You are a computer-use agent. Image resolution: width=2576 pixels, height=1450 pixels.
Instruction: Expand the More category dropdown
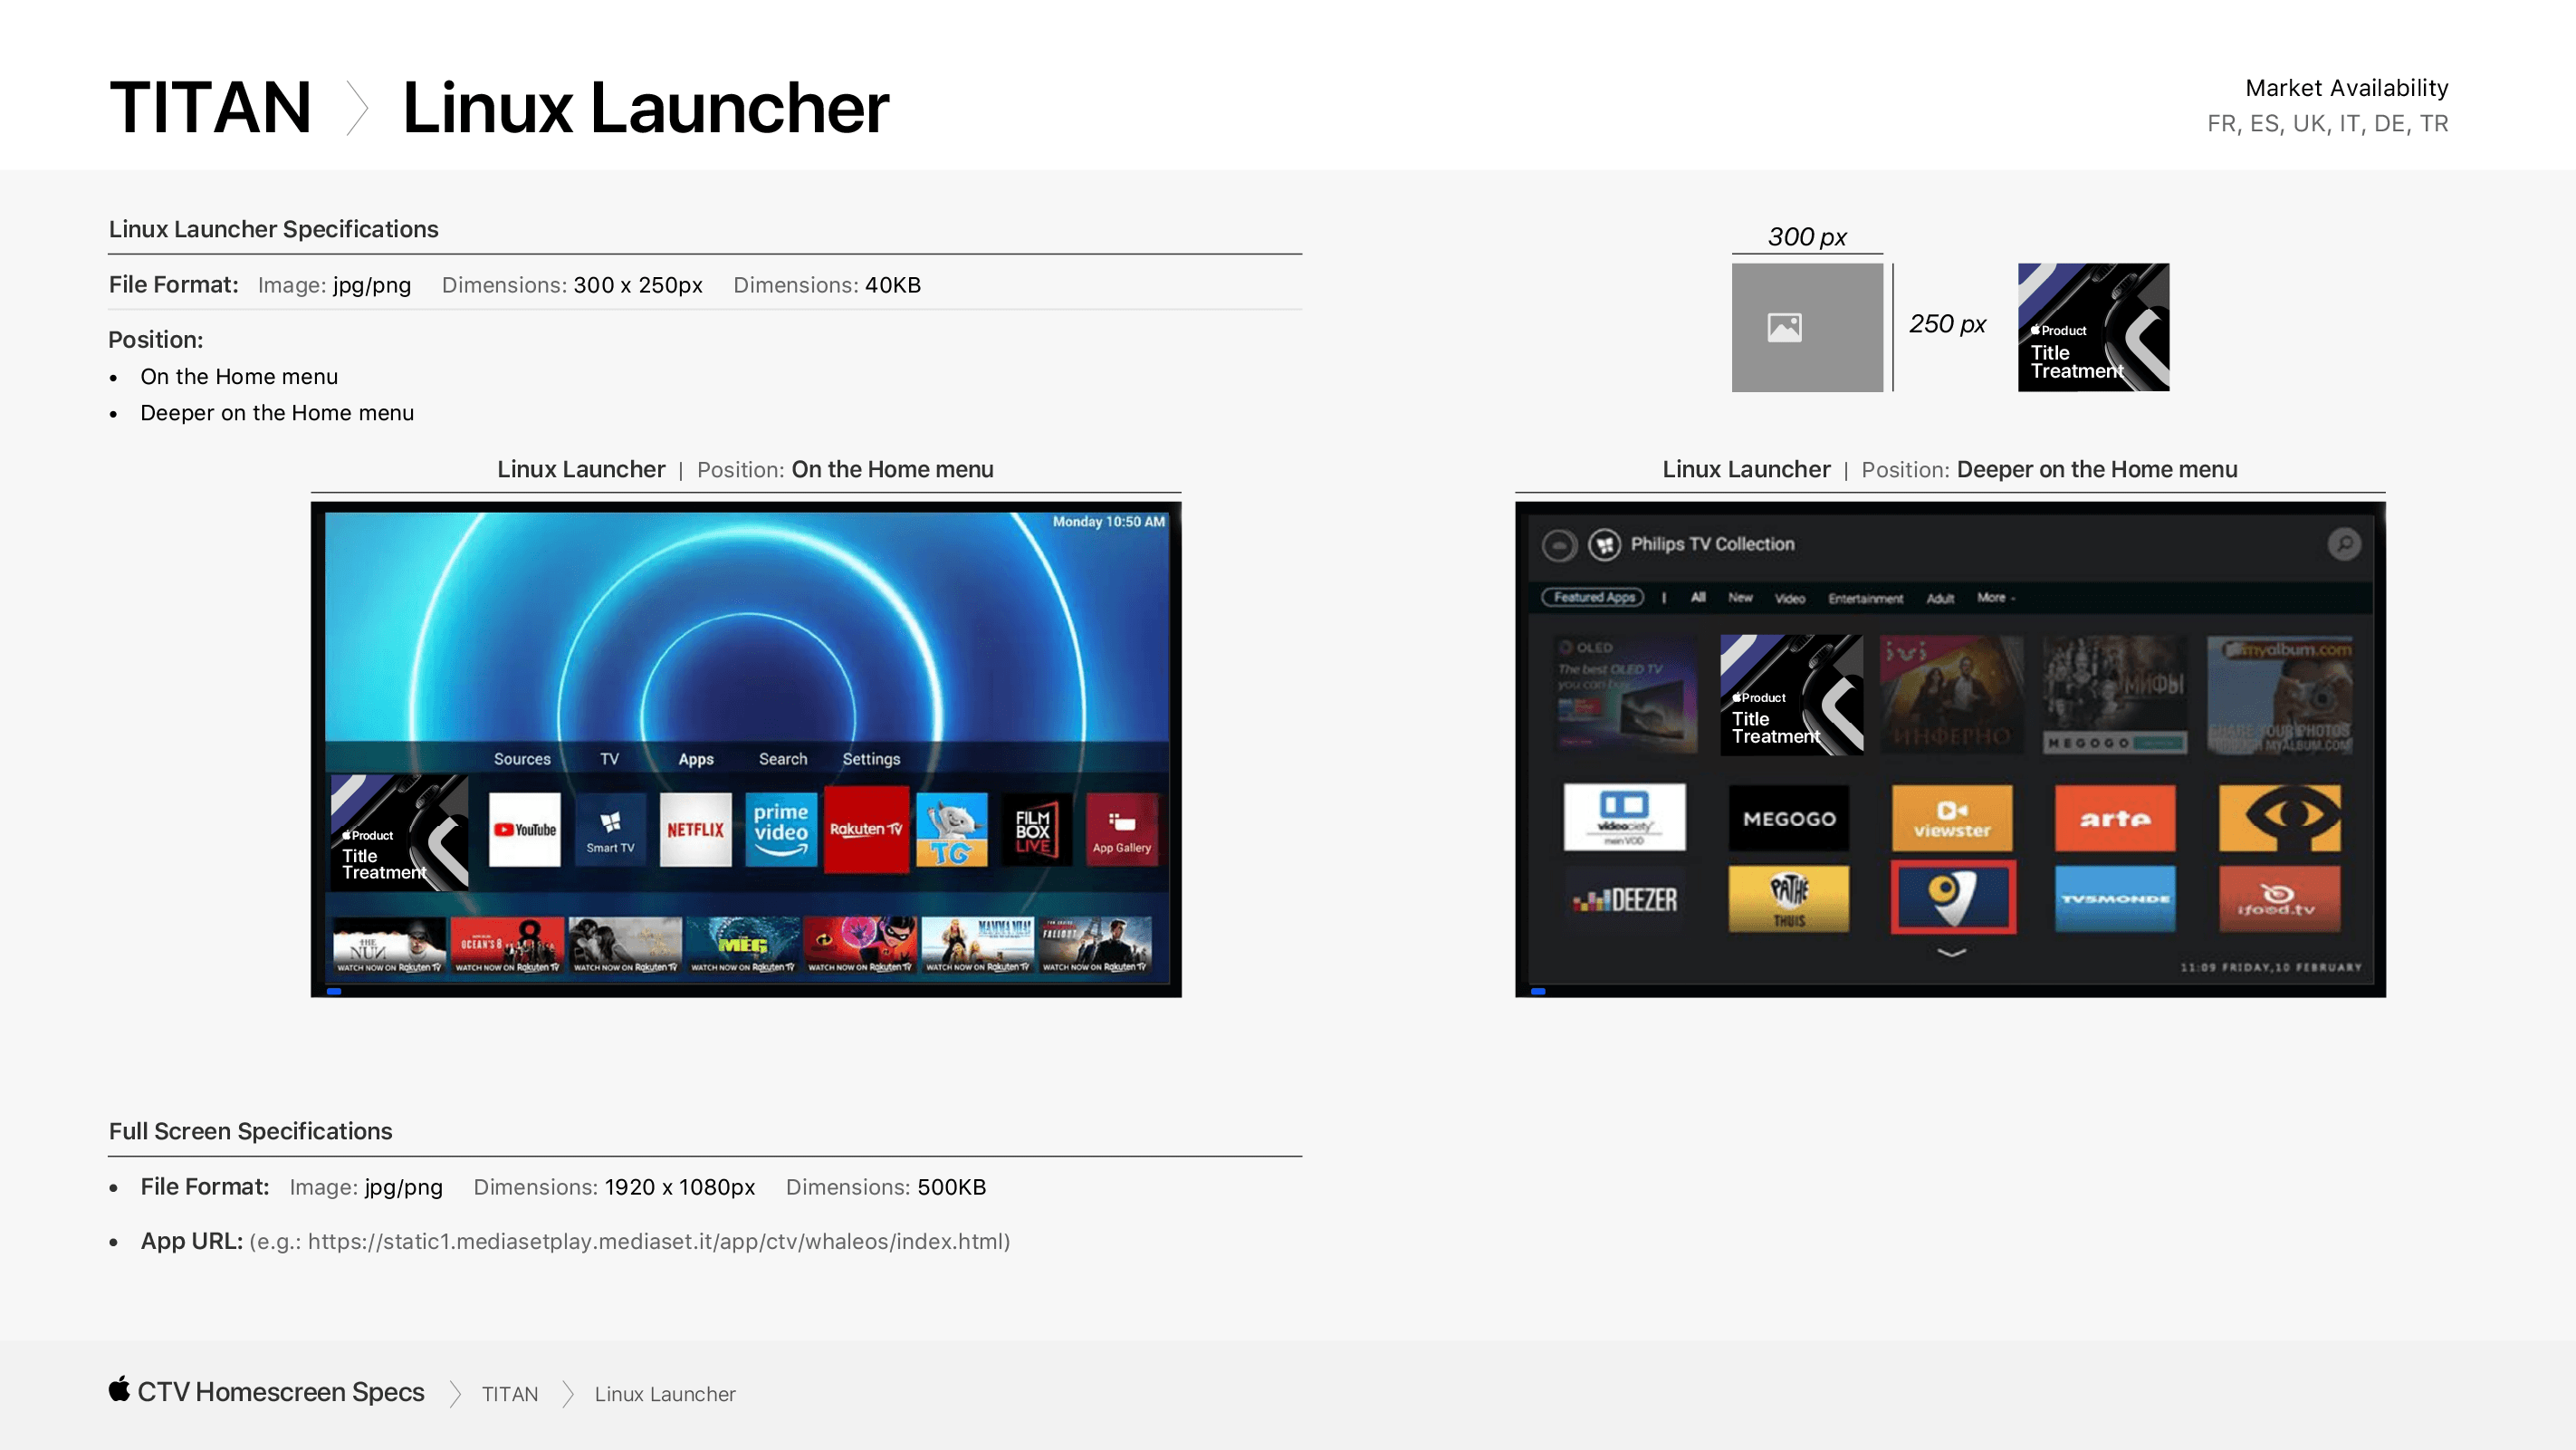pos(1996,598)
